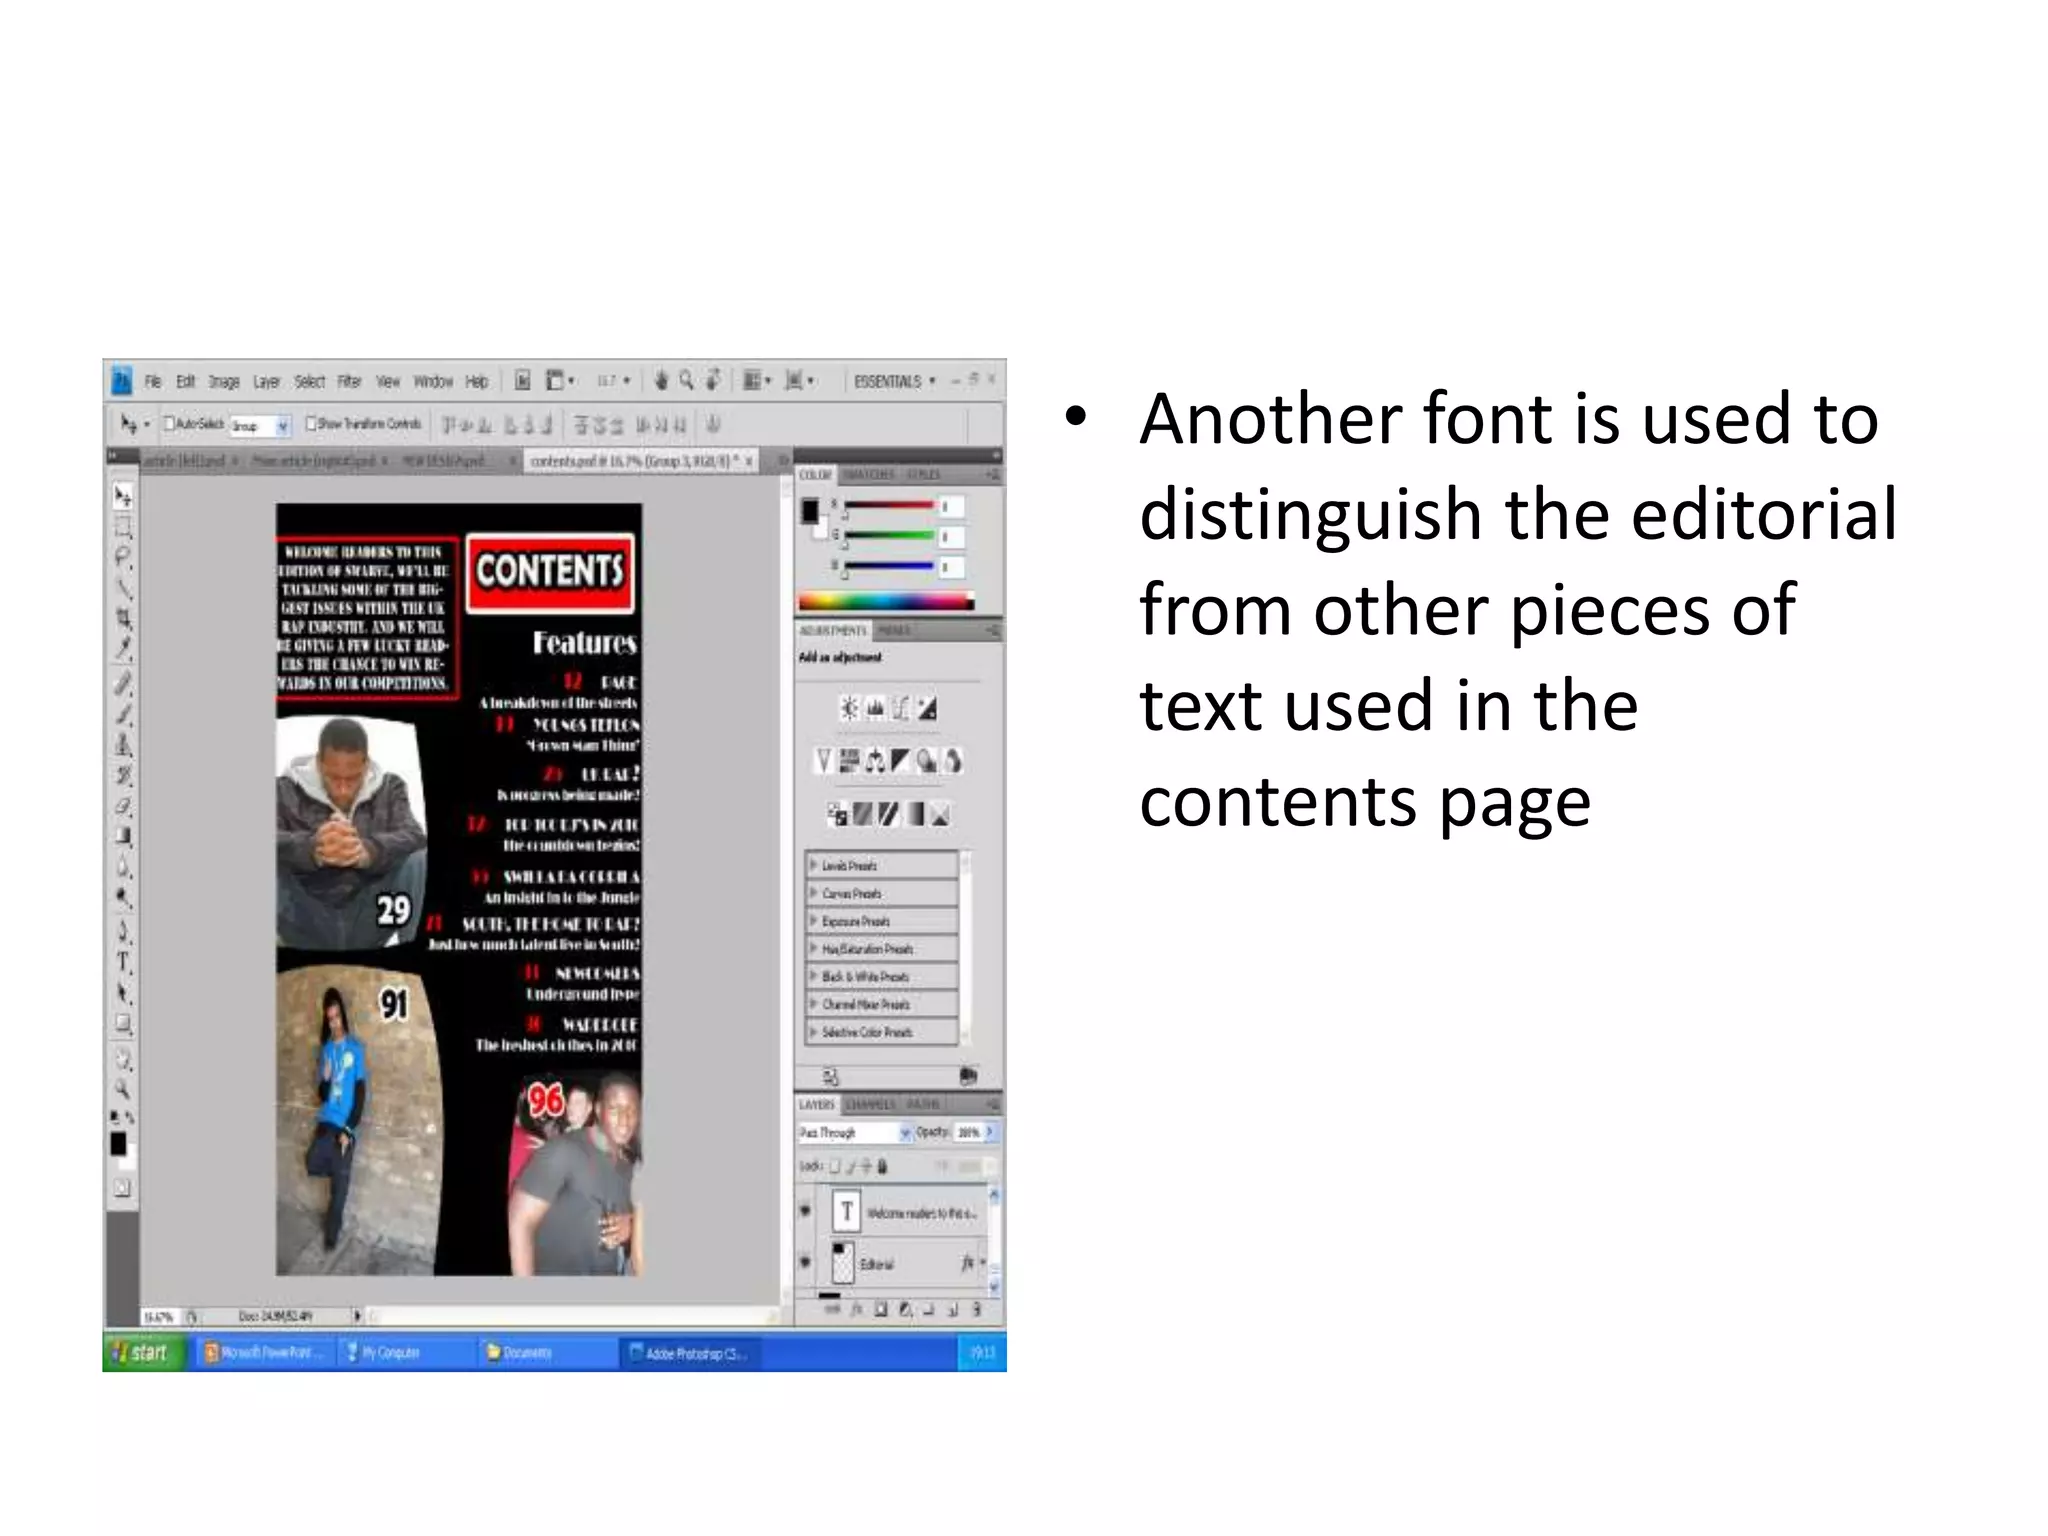2048x1536 pixels.
Task: Add a Black & White adjustment
Action: click(901, 762)
